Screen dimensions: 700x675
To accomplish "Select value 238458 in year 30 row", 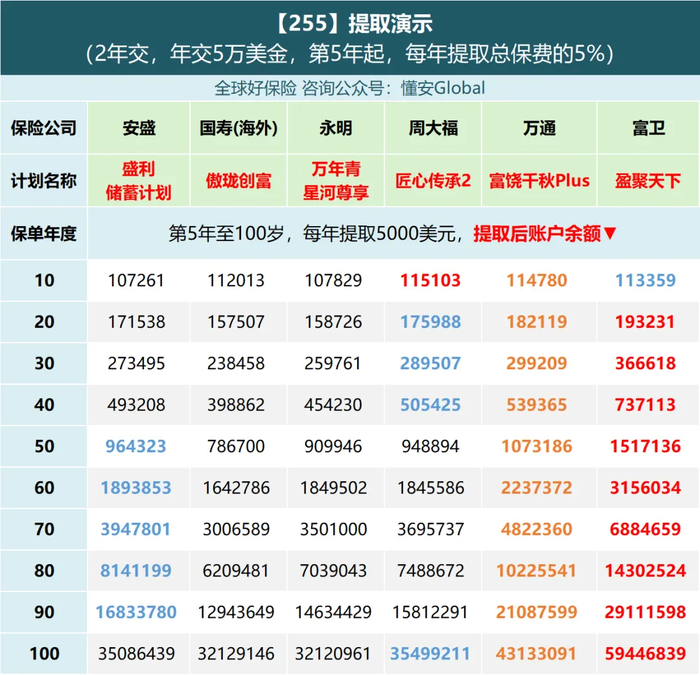I will tap(236, 363).
